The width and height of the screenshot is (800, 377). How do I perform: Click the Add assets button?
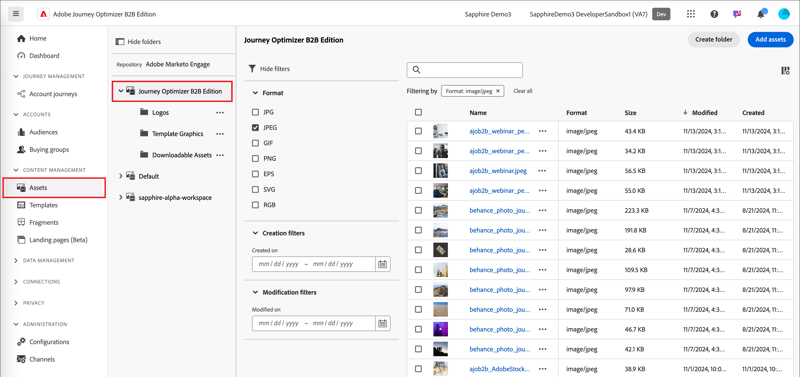[x=770, y=39]
